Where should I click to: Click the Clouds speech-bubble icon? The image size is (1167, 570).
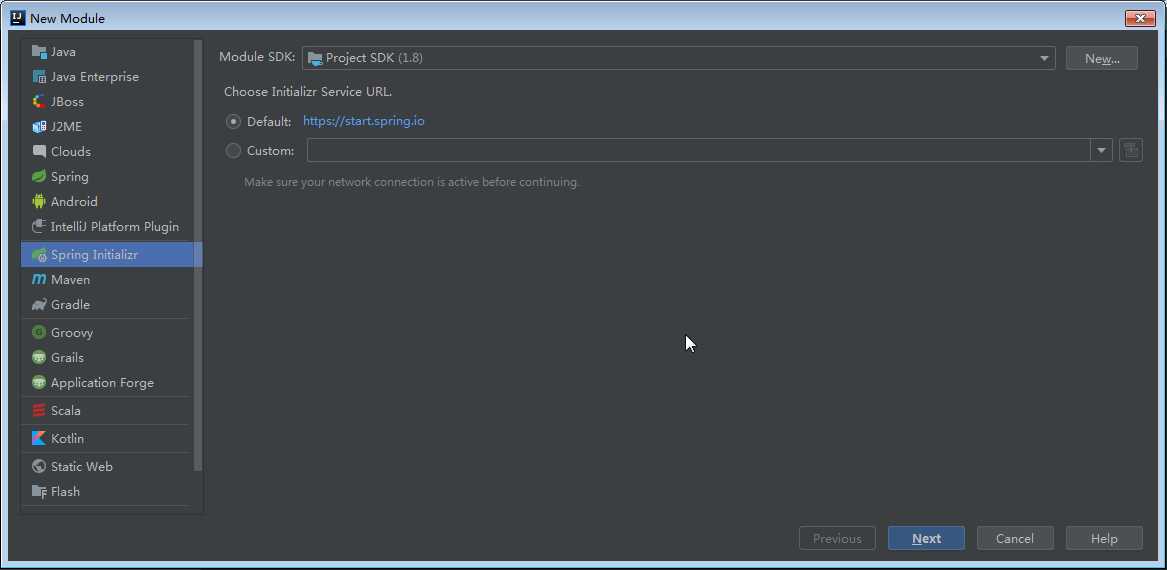39,152
